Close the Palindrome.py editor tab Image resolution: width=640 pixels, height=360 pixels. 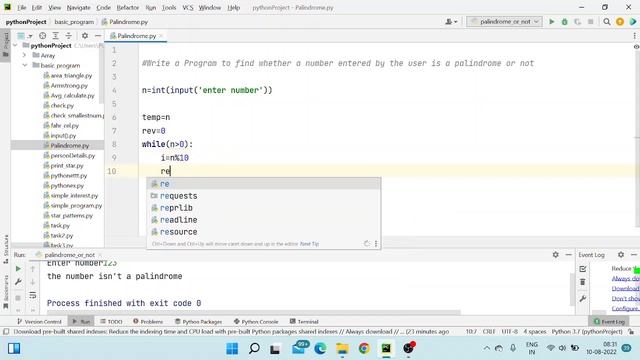(161, 36)
